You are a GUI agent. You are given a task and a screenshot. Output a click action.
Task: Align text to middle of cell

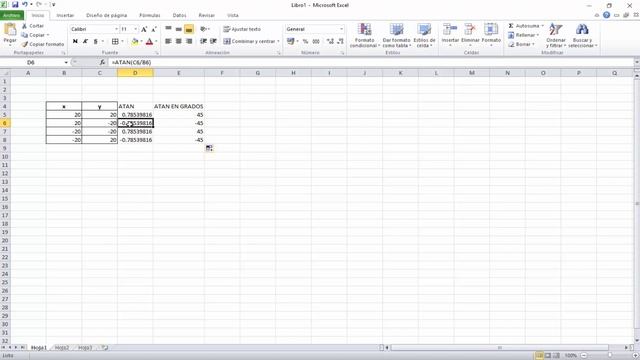178,29
